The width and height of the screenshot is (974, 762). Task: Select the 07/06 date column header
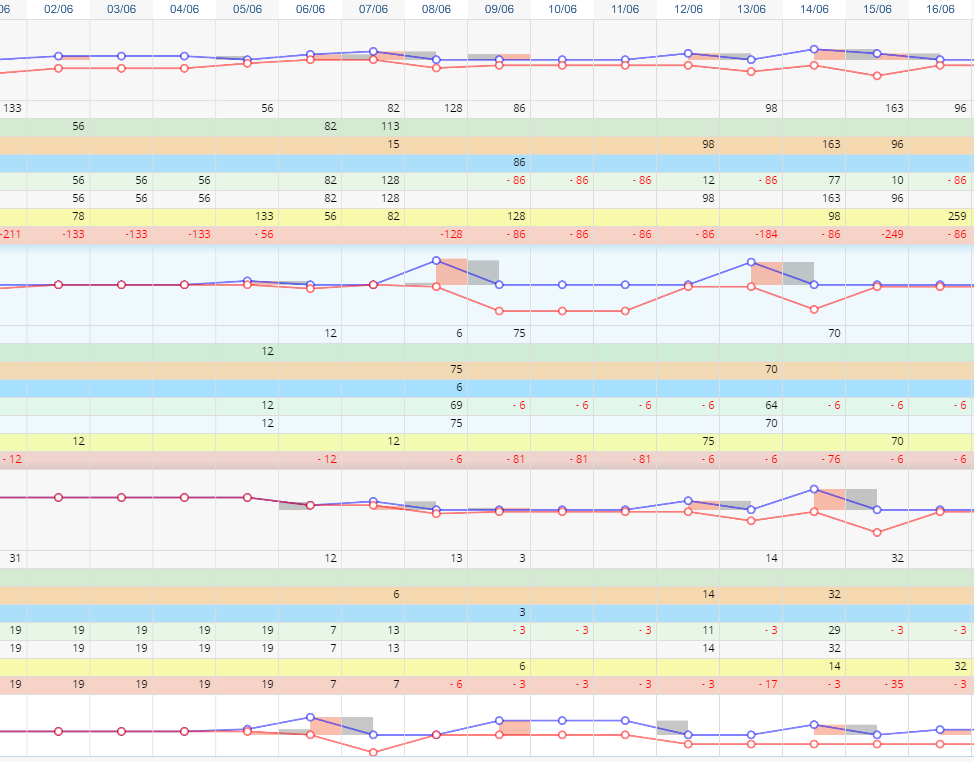click(x=373, y=9)
